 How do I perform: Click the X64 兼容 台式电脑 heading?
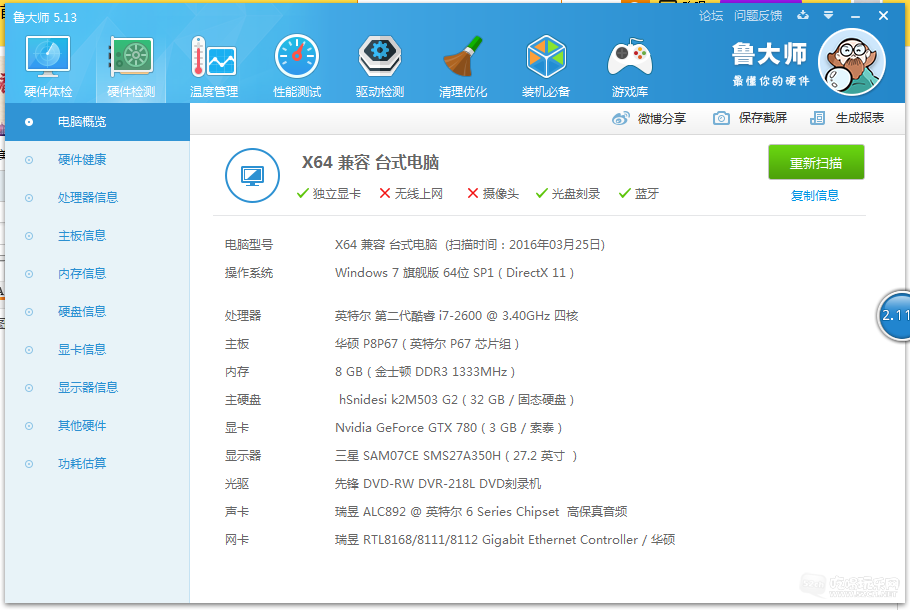370,163
